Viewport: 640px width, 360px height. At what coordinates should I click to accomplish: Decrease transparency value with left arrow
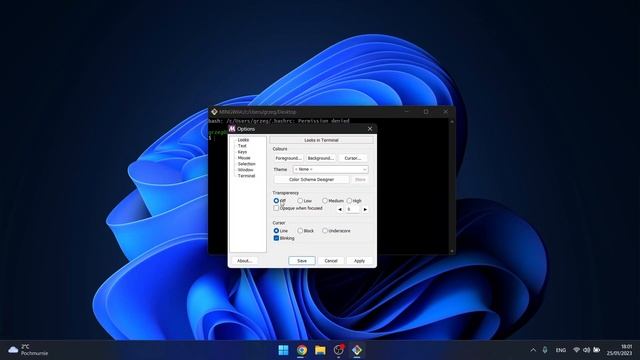tap(340, 209)
